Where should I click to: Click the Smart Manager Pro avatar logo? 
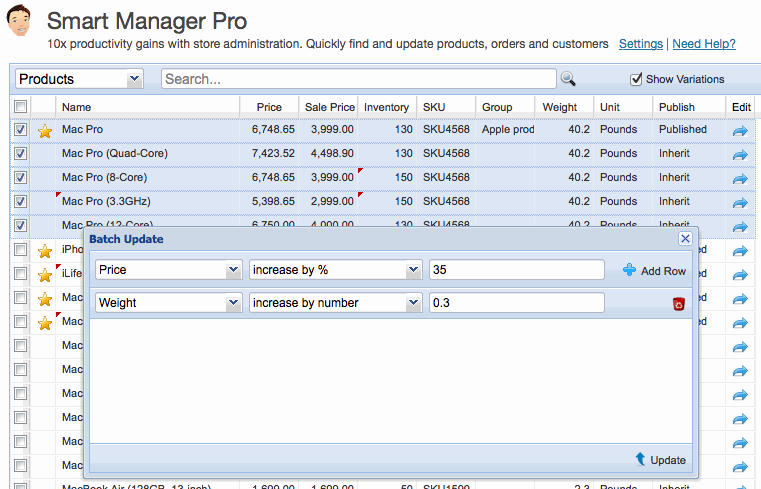(19, 20)
